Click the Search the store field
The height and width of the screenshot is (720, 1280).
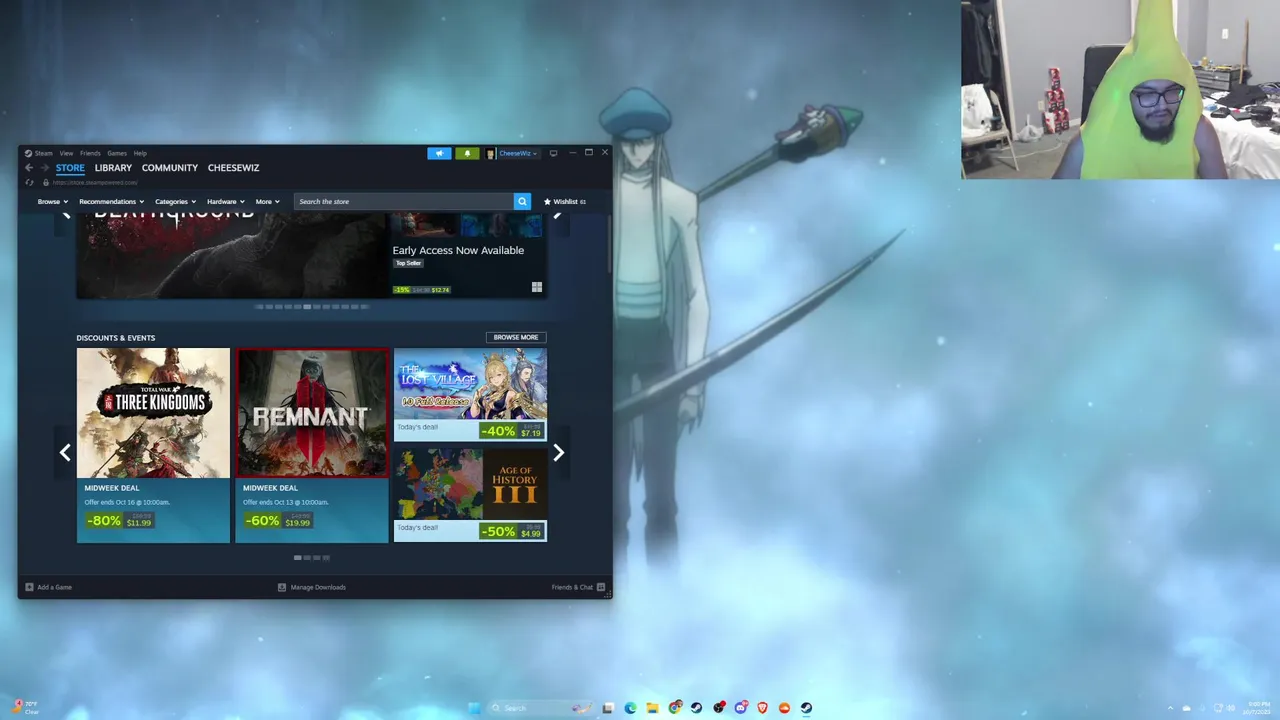point(404,202)
